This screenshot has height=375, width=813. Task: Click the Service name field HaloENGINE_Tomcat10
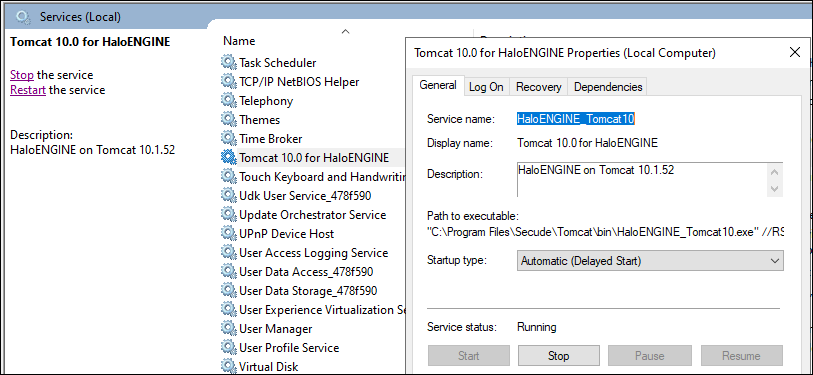point(576,119)
